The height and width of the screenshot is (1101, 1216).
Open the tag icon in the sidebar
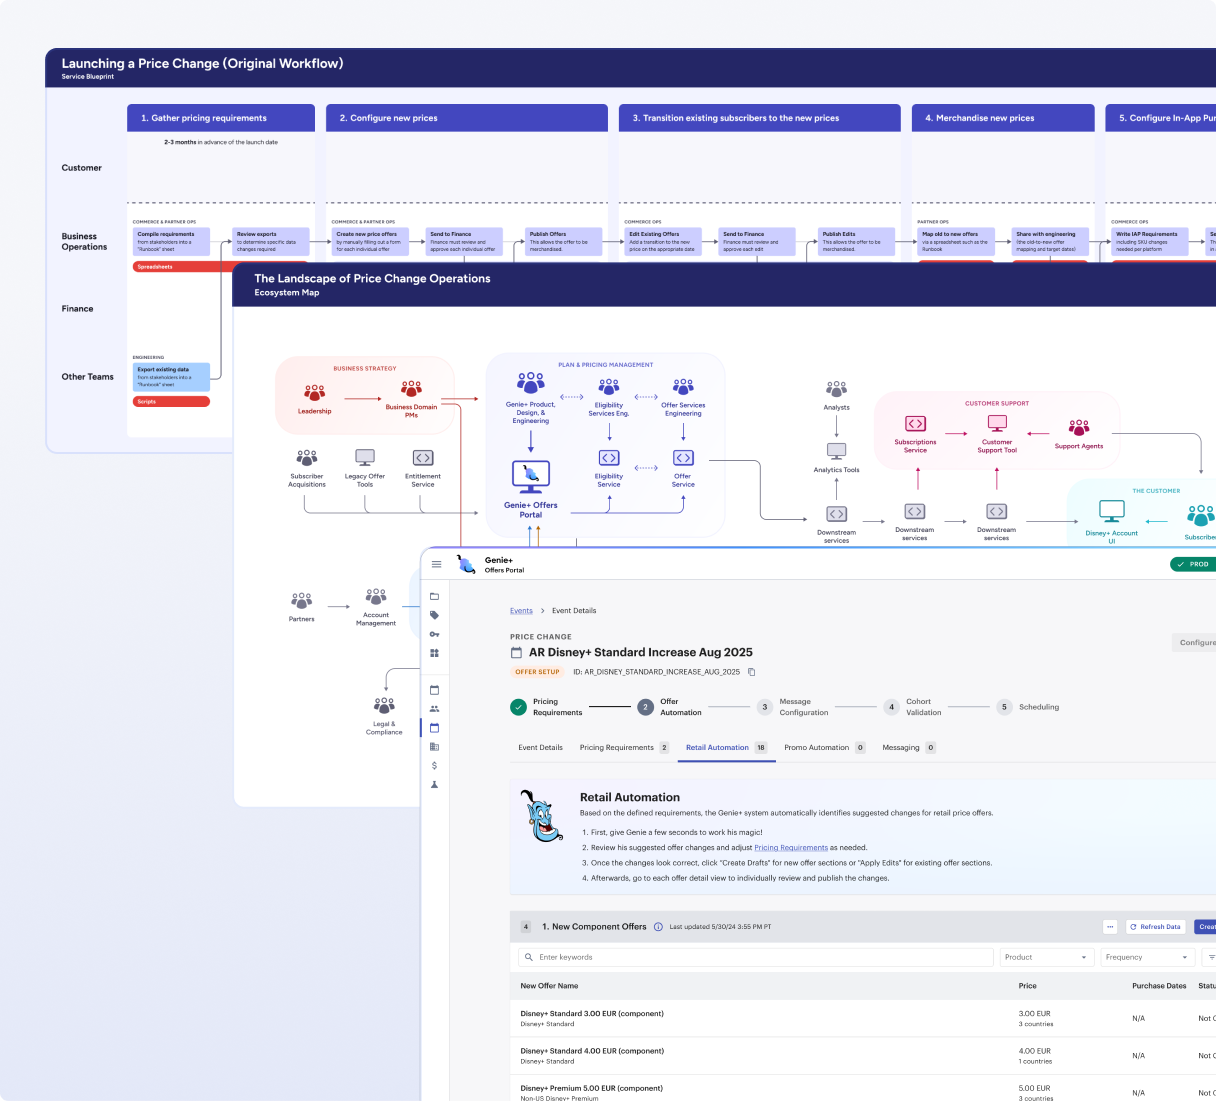coord(434,615)
